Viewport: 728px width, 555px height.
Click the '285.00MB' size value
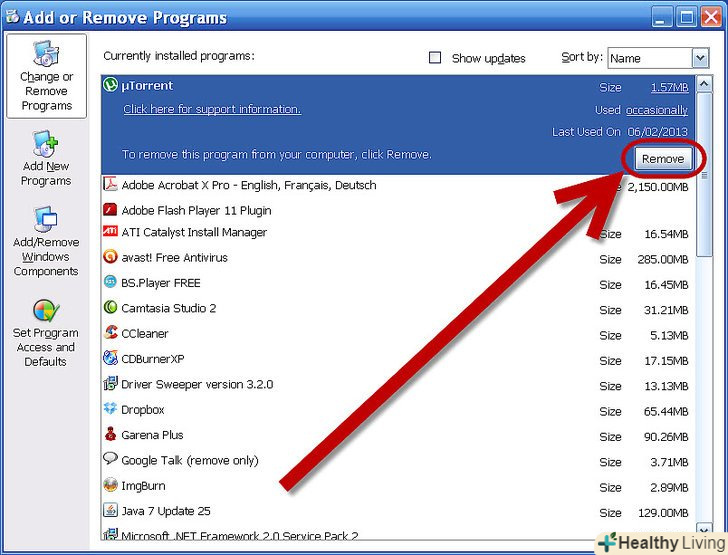coord(663,259)
